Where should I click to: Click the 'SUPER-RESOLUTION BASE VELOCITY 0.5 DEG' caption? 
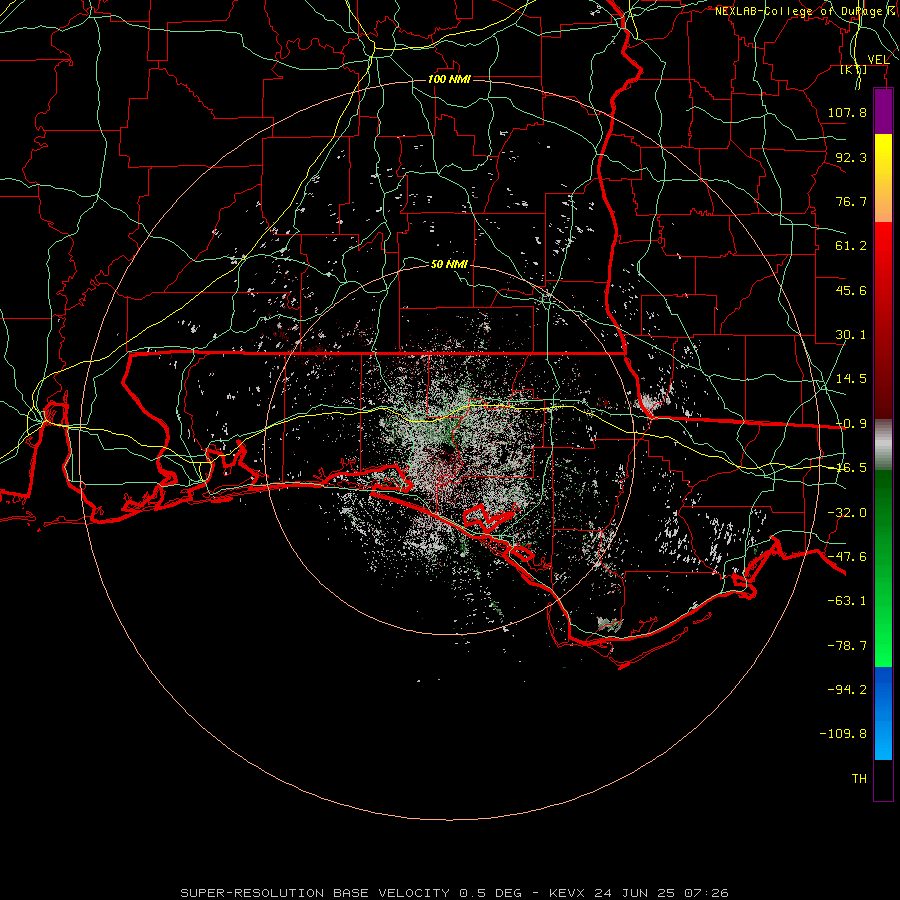(352, 893)
